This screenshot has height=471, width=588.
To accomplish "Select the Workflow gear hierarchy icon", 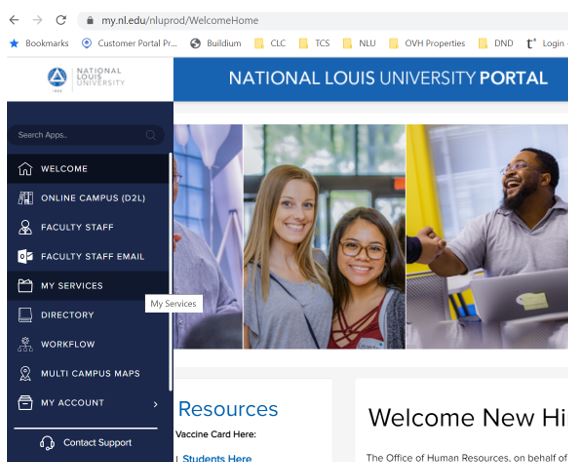I will coord(25,344).
